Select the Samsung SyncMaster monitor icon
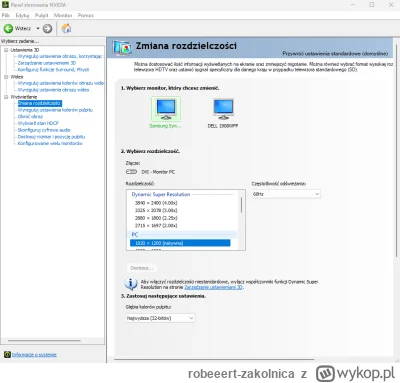Image resolution: width=400 pixels, height=383 pixels. point(166,109)
